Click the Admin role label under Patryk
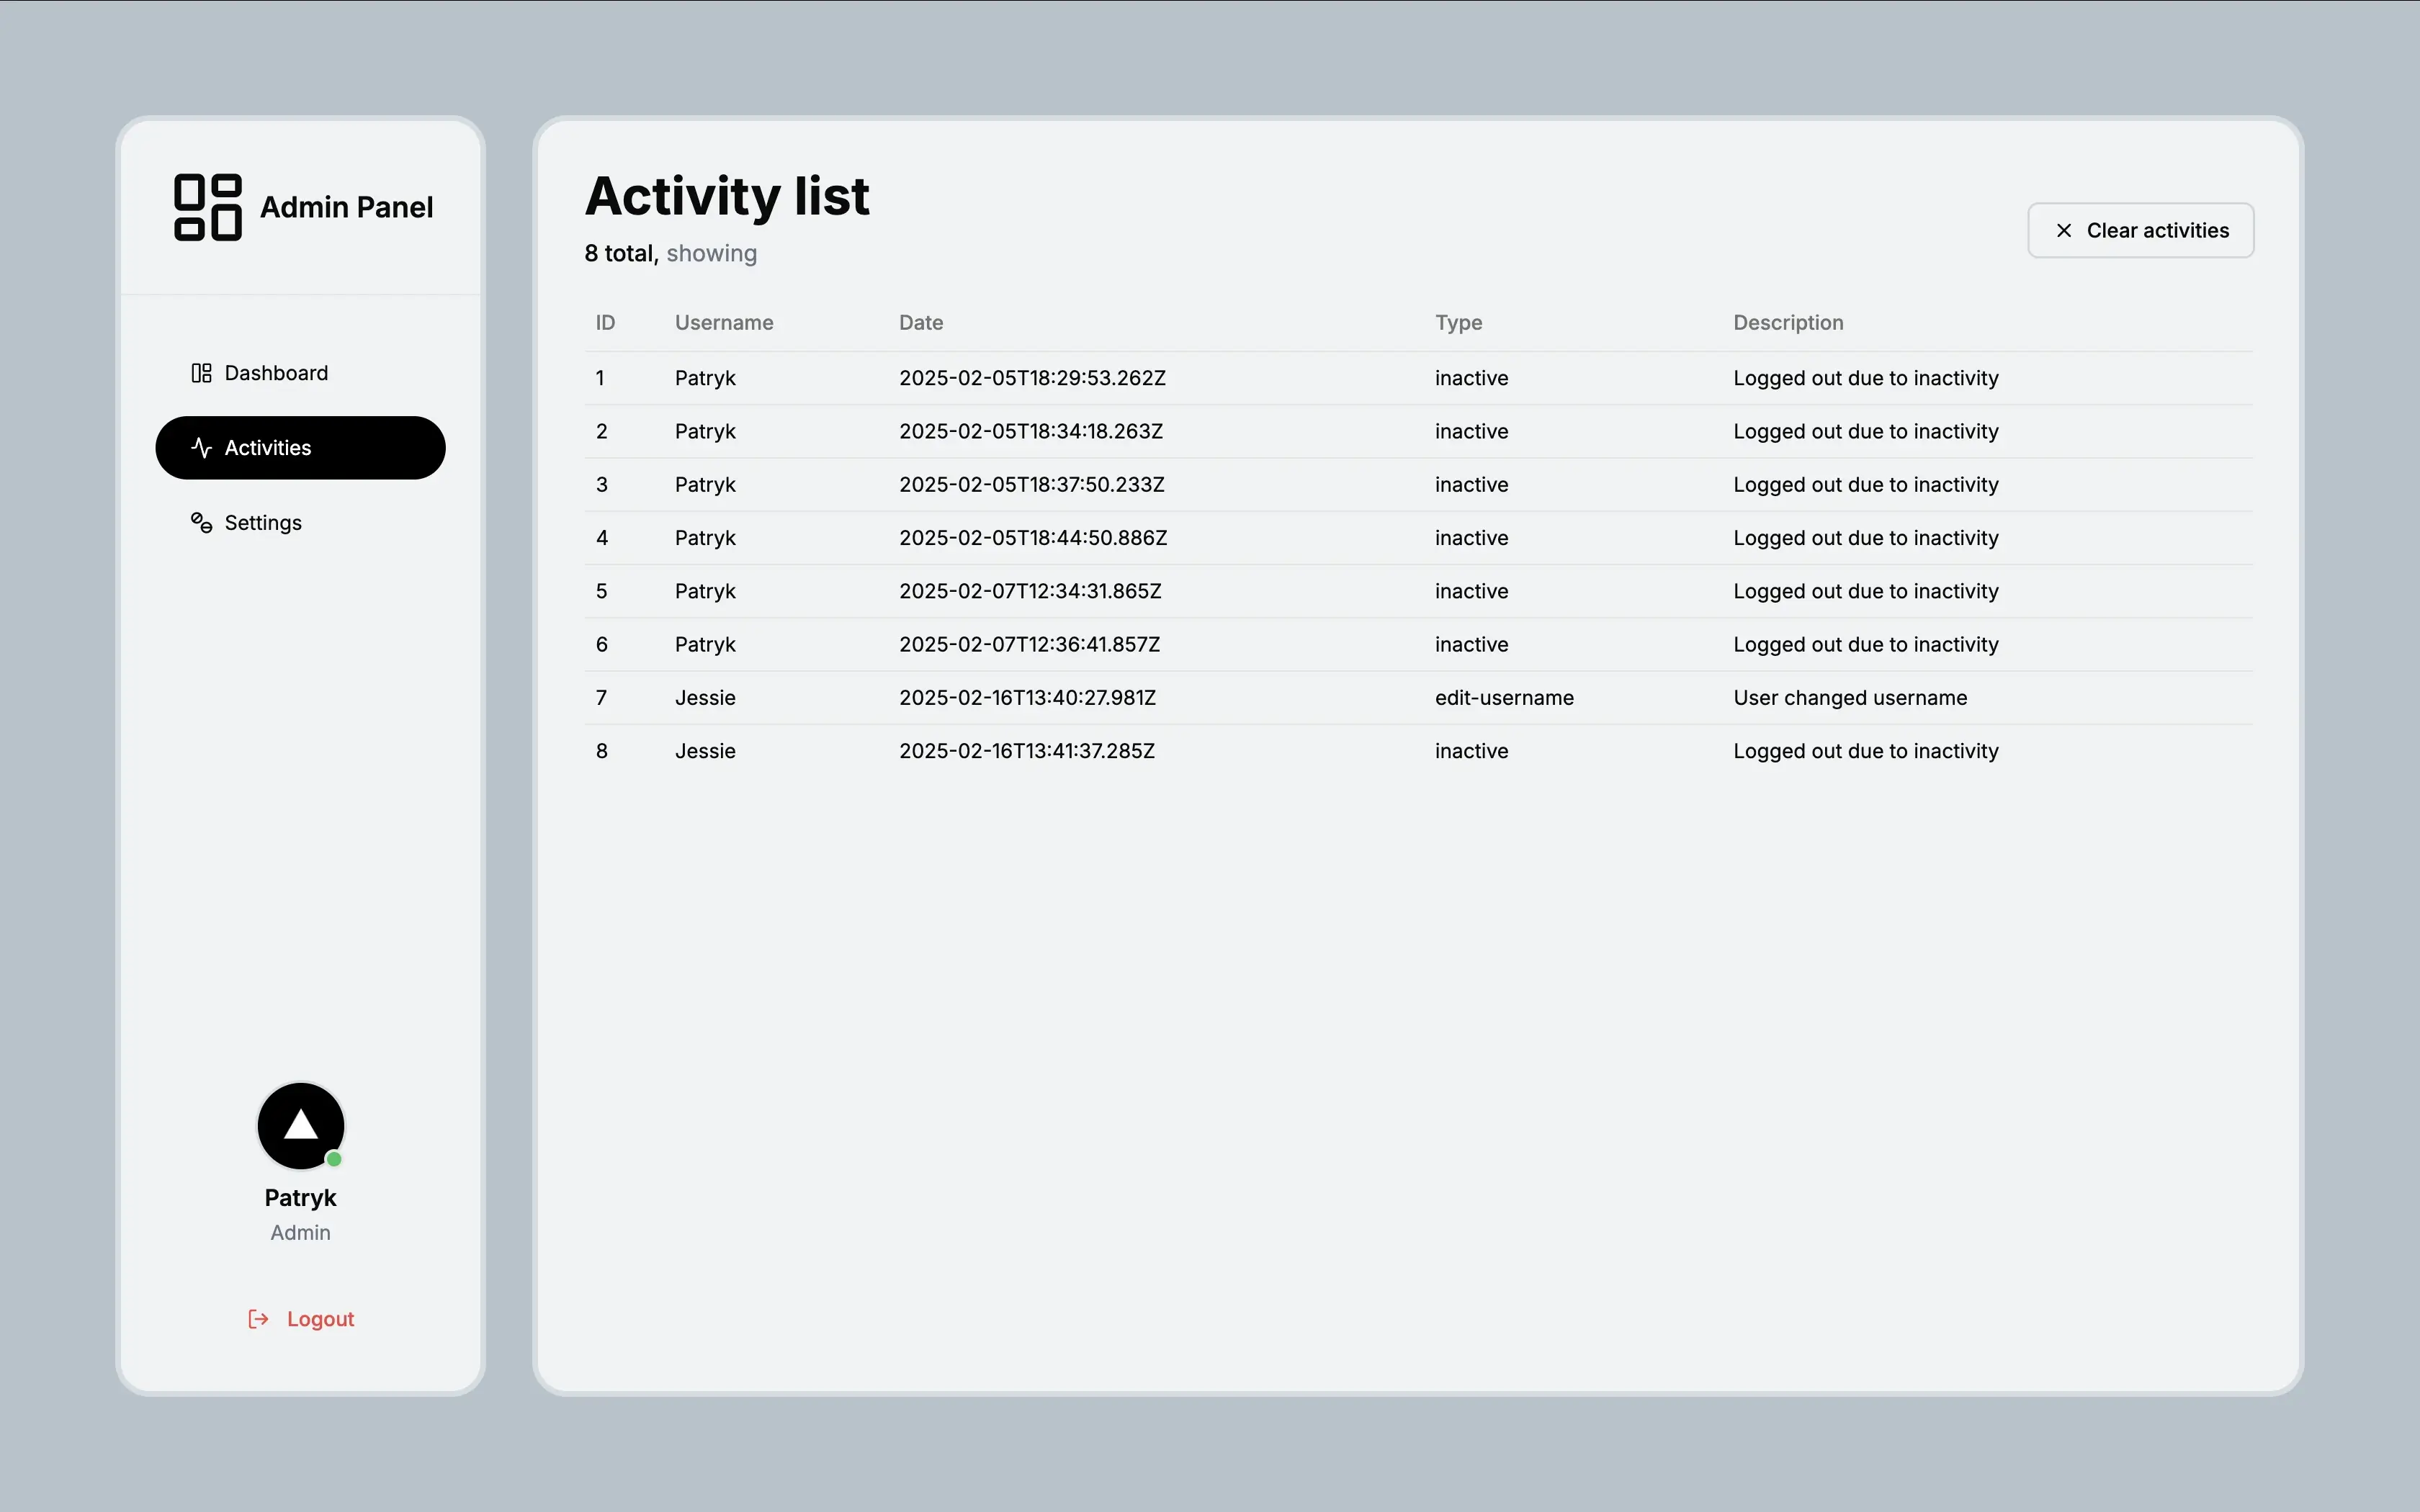2420x1512 pixels. 300,1233
